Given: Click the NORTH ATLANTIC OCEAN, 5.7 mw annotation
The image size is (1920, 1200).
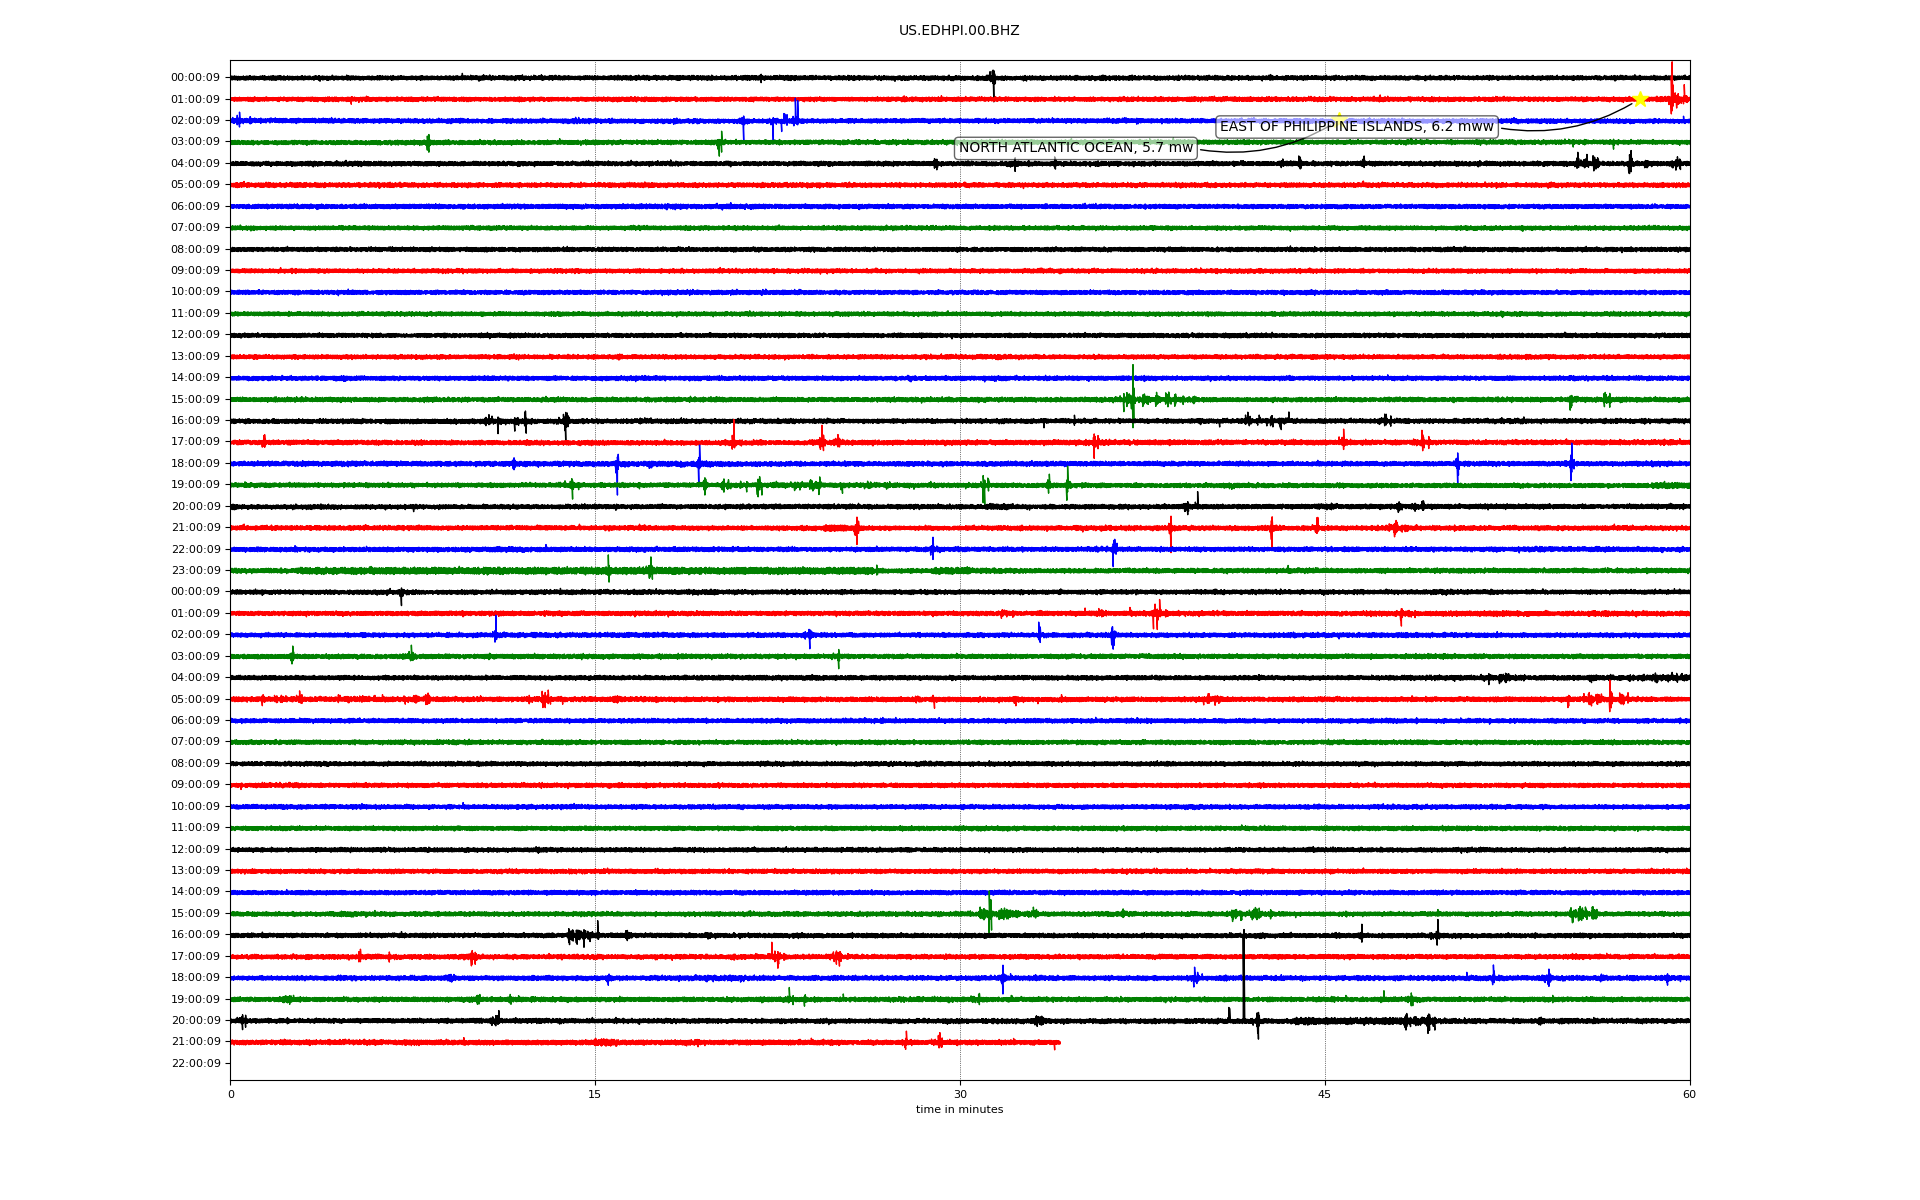Looking at the screenshot, I should (1076, 148).
